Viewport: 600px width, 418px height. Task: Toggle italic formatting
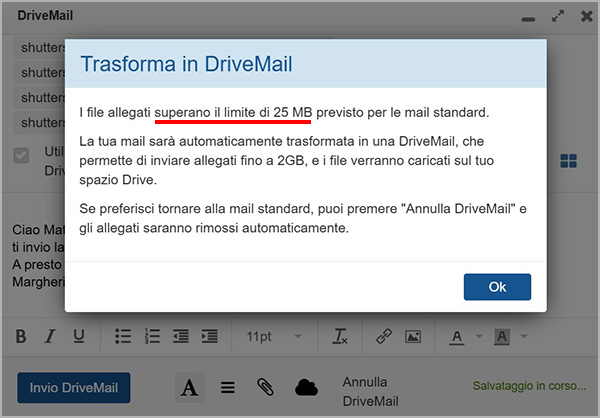click(50, 336)
